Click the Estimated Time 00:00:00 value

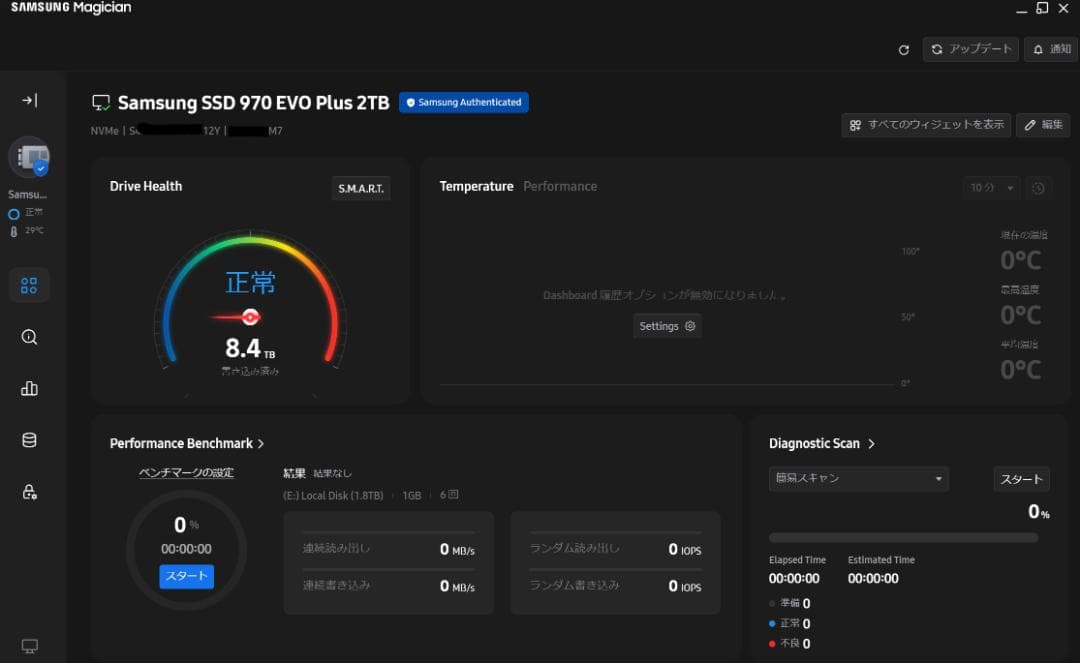pyautogui.click(x=873, y=579)
